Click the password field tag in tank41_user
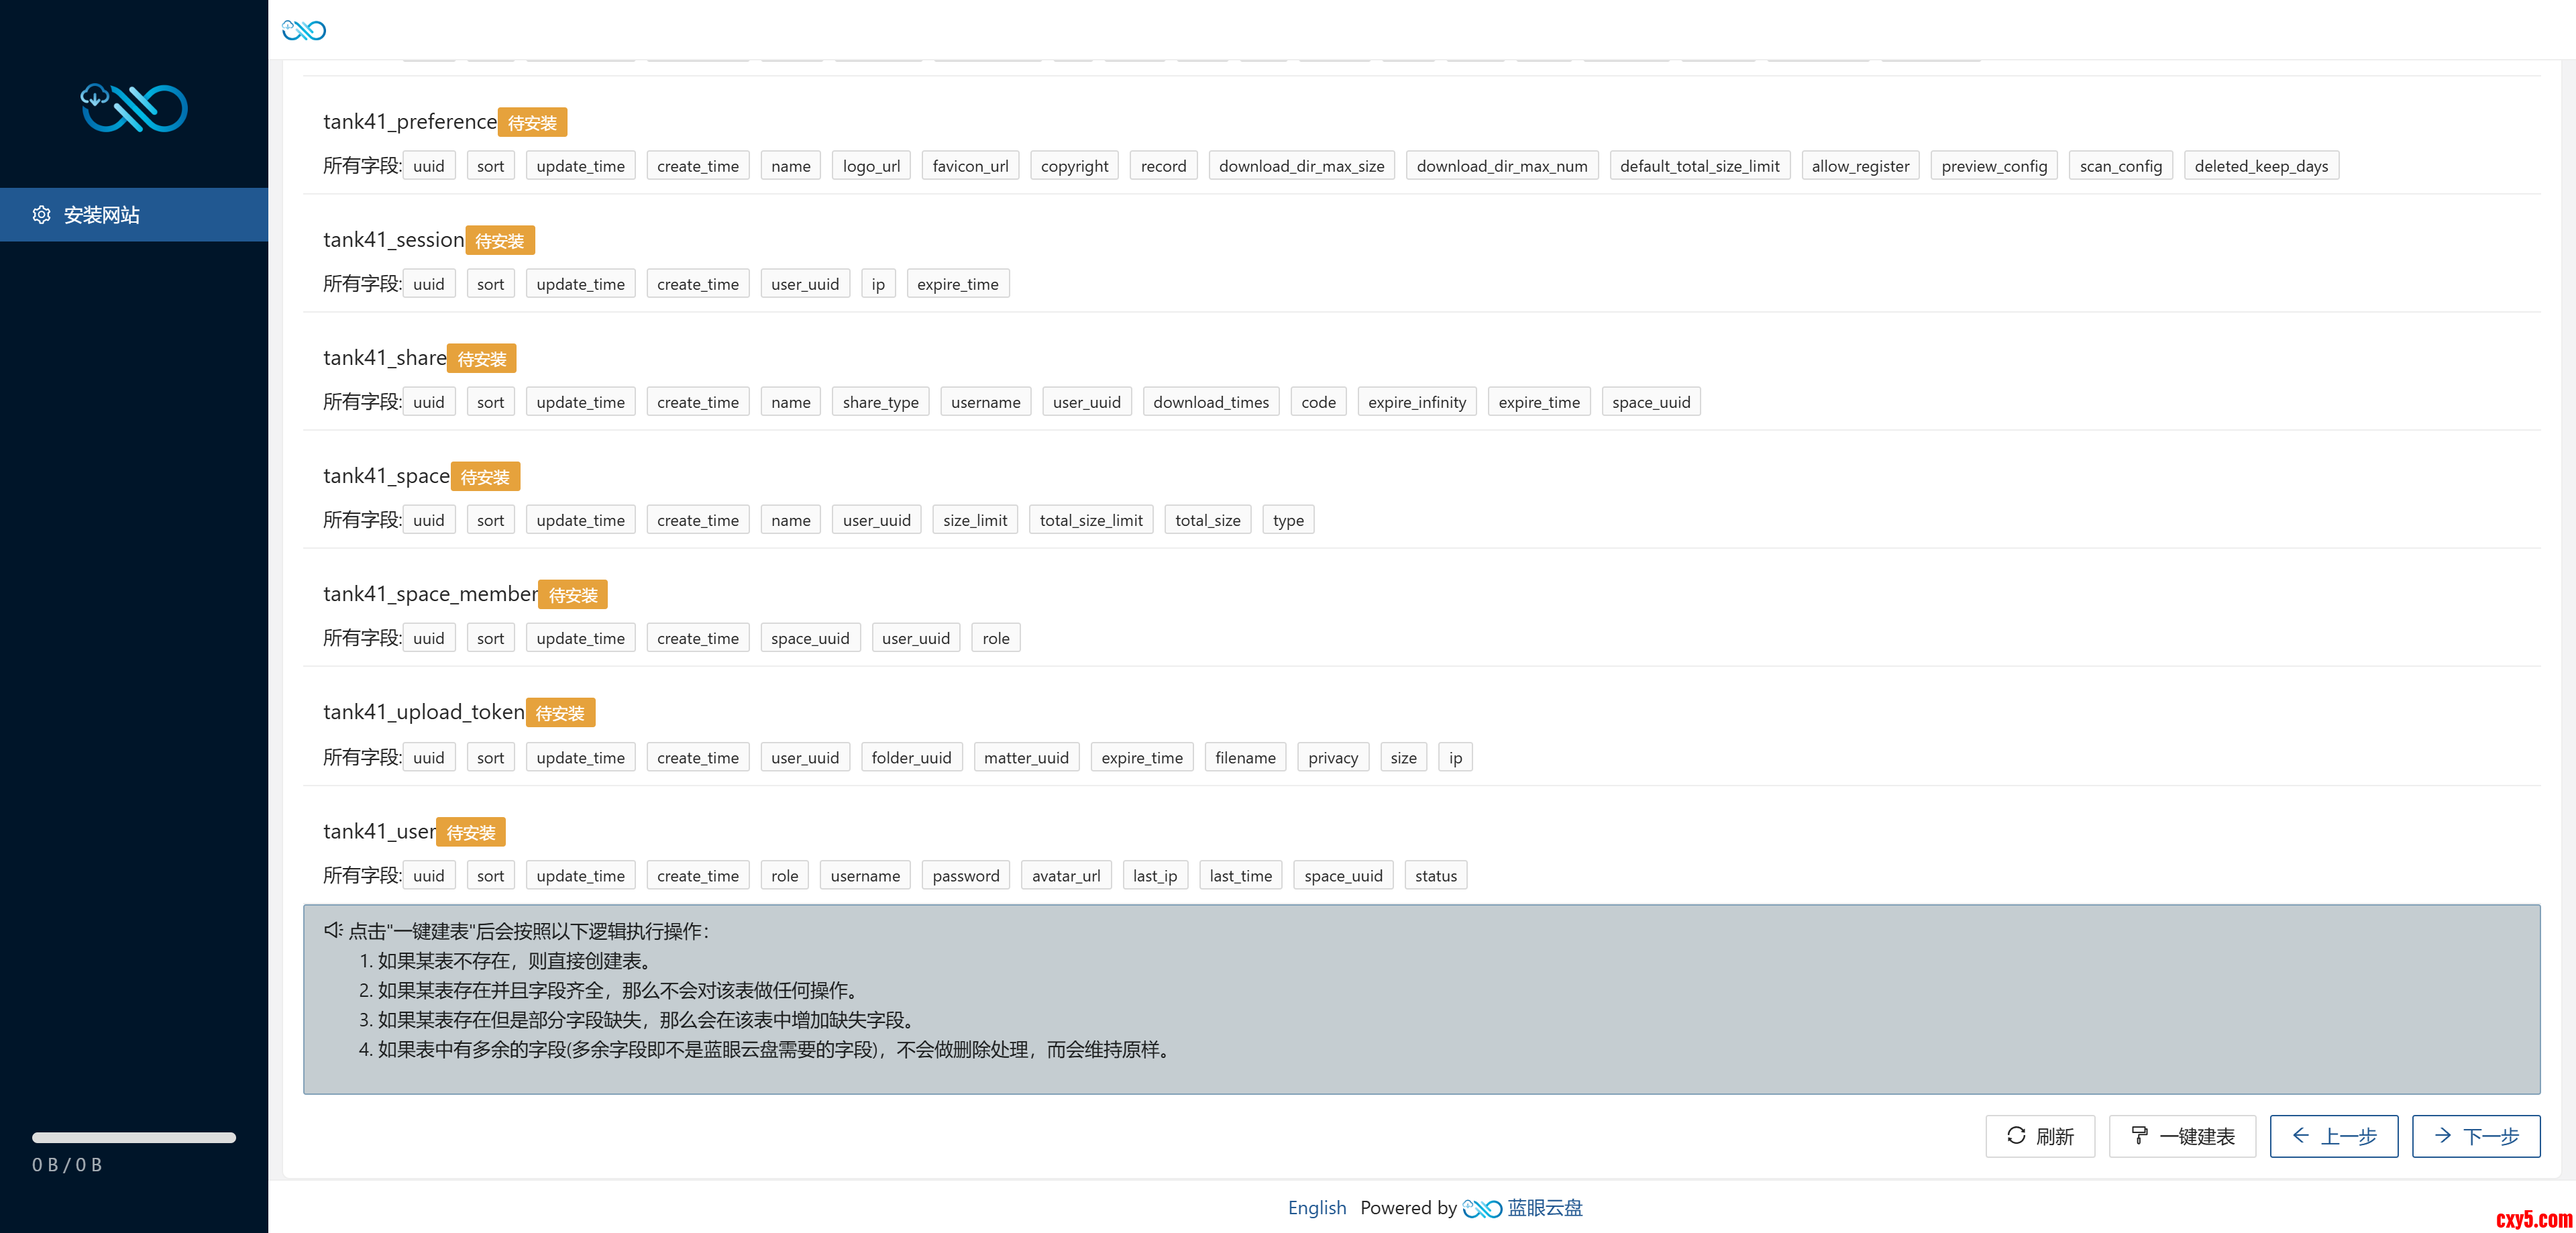The width and height of the screenshot is (2576, 1233). (965, 876)
